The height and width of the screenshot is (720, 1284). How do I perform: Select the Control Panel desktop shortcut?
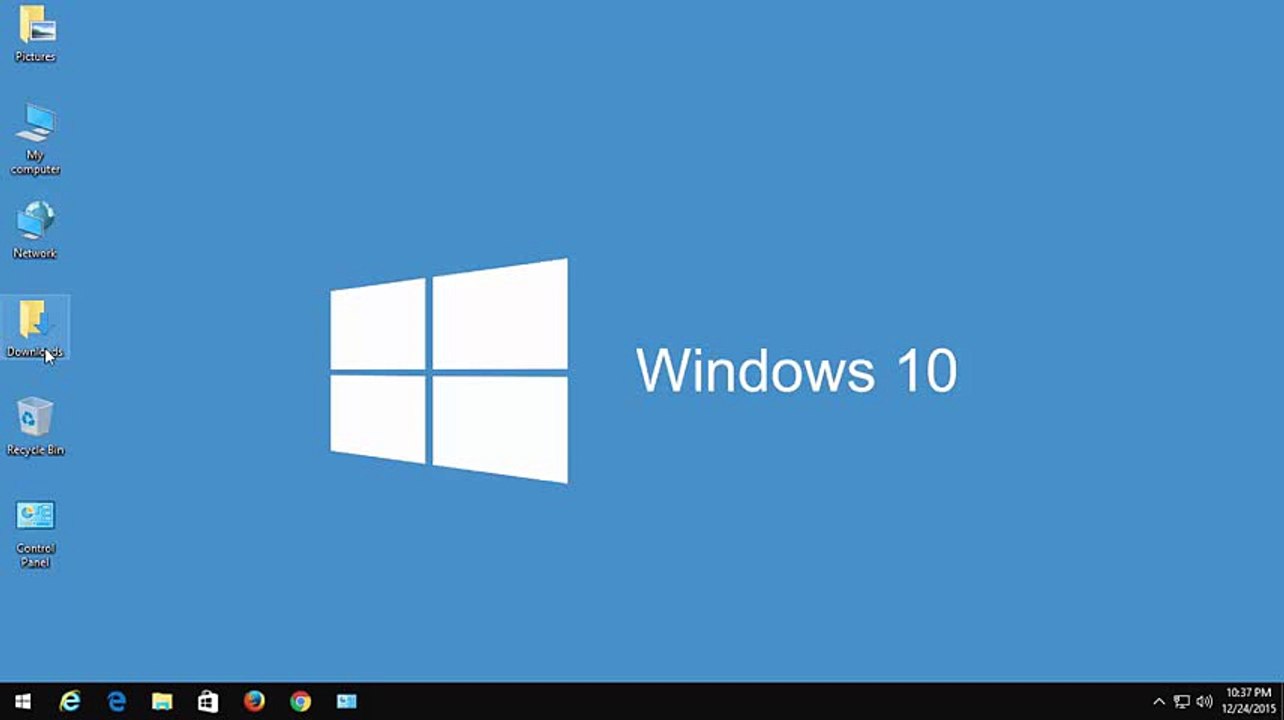point(35,534)
